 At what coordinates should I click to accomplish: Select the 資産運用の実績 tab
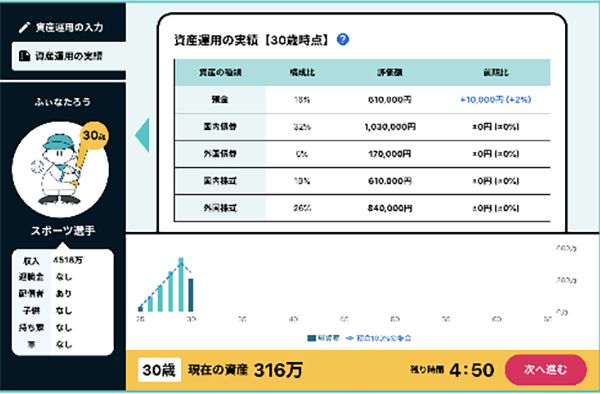tap(69, 56)
